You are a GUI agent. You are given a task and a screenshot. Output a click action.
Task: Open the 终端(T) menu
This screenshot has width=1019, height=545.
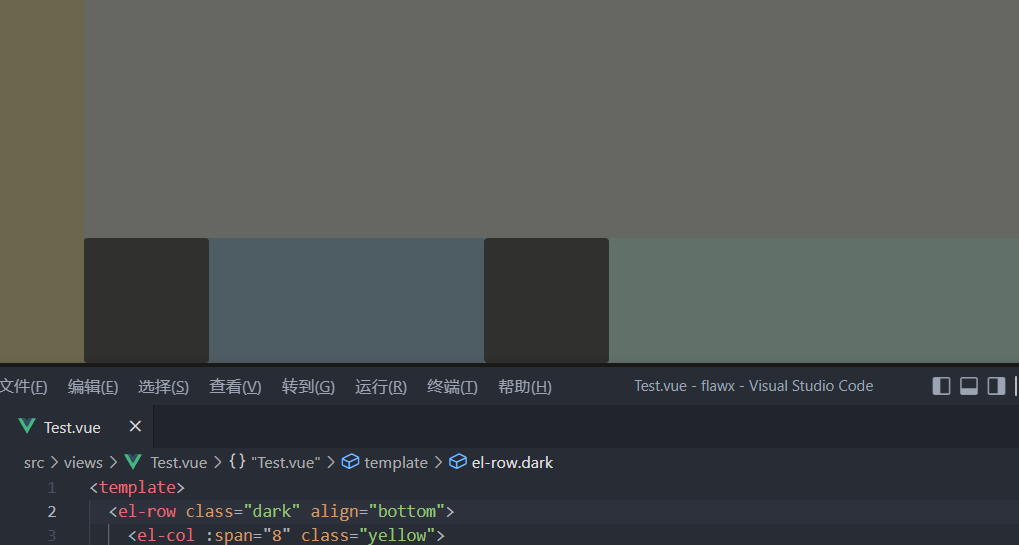coord(452,387)
